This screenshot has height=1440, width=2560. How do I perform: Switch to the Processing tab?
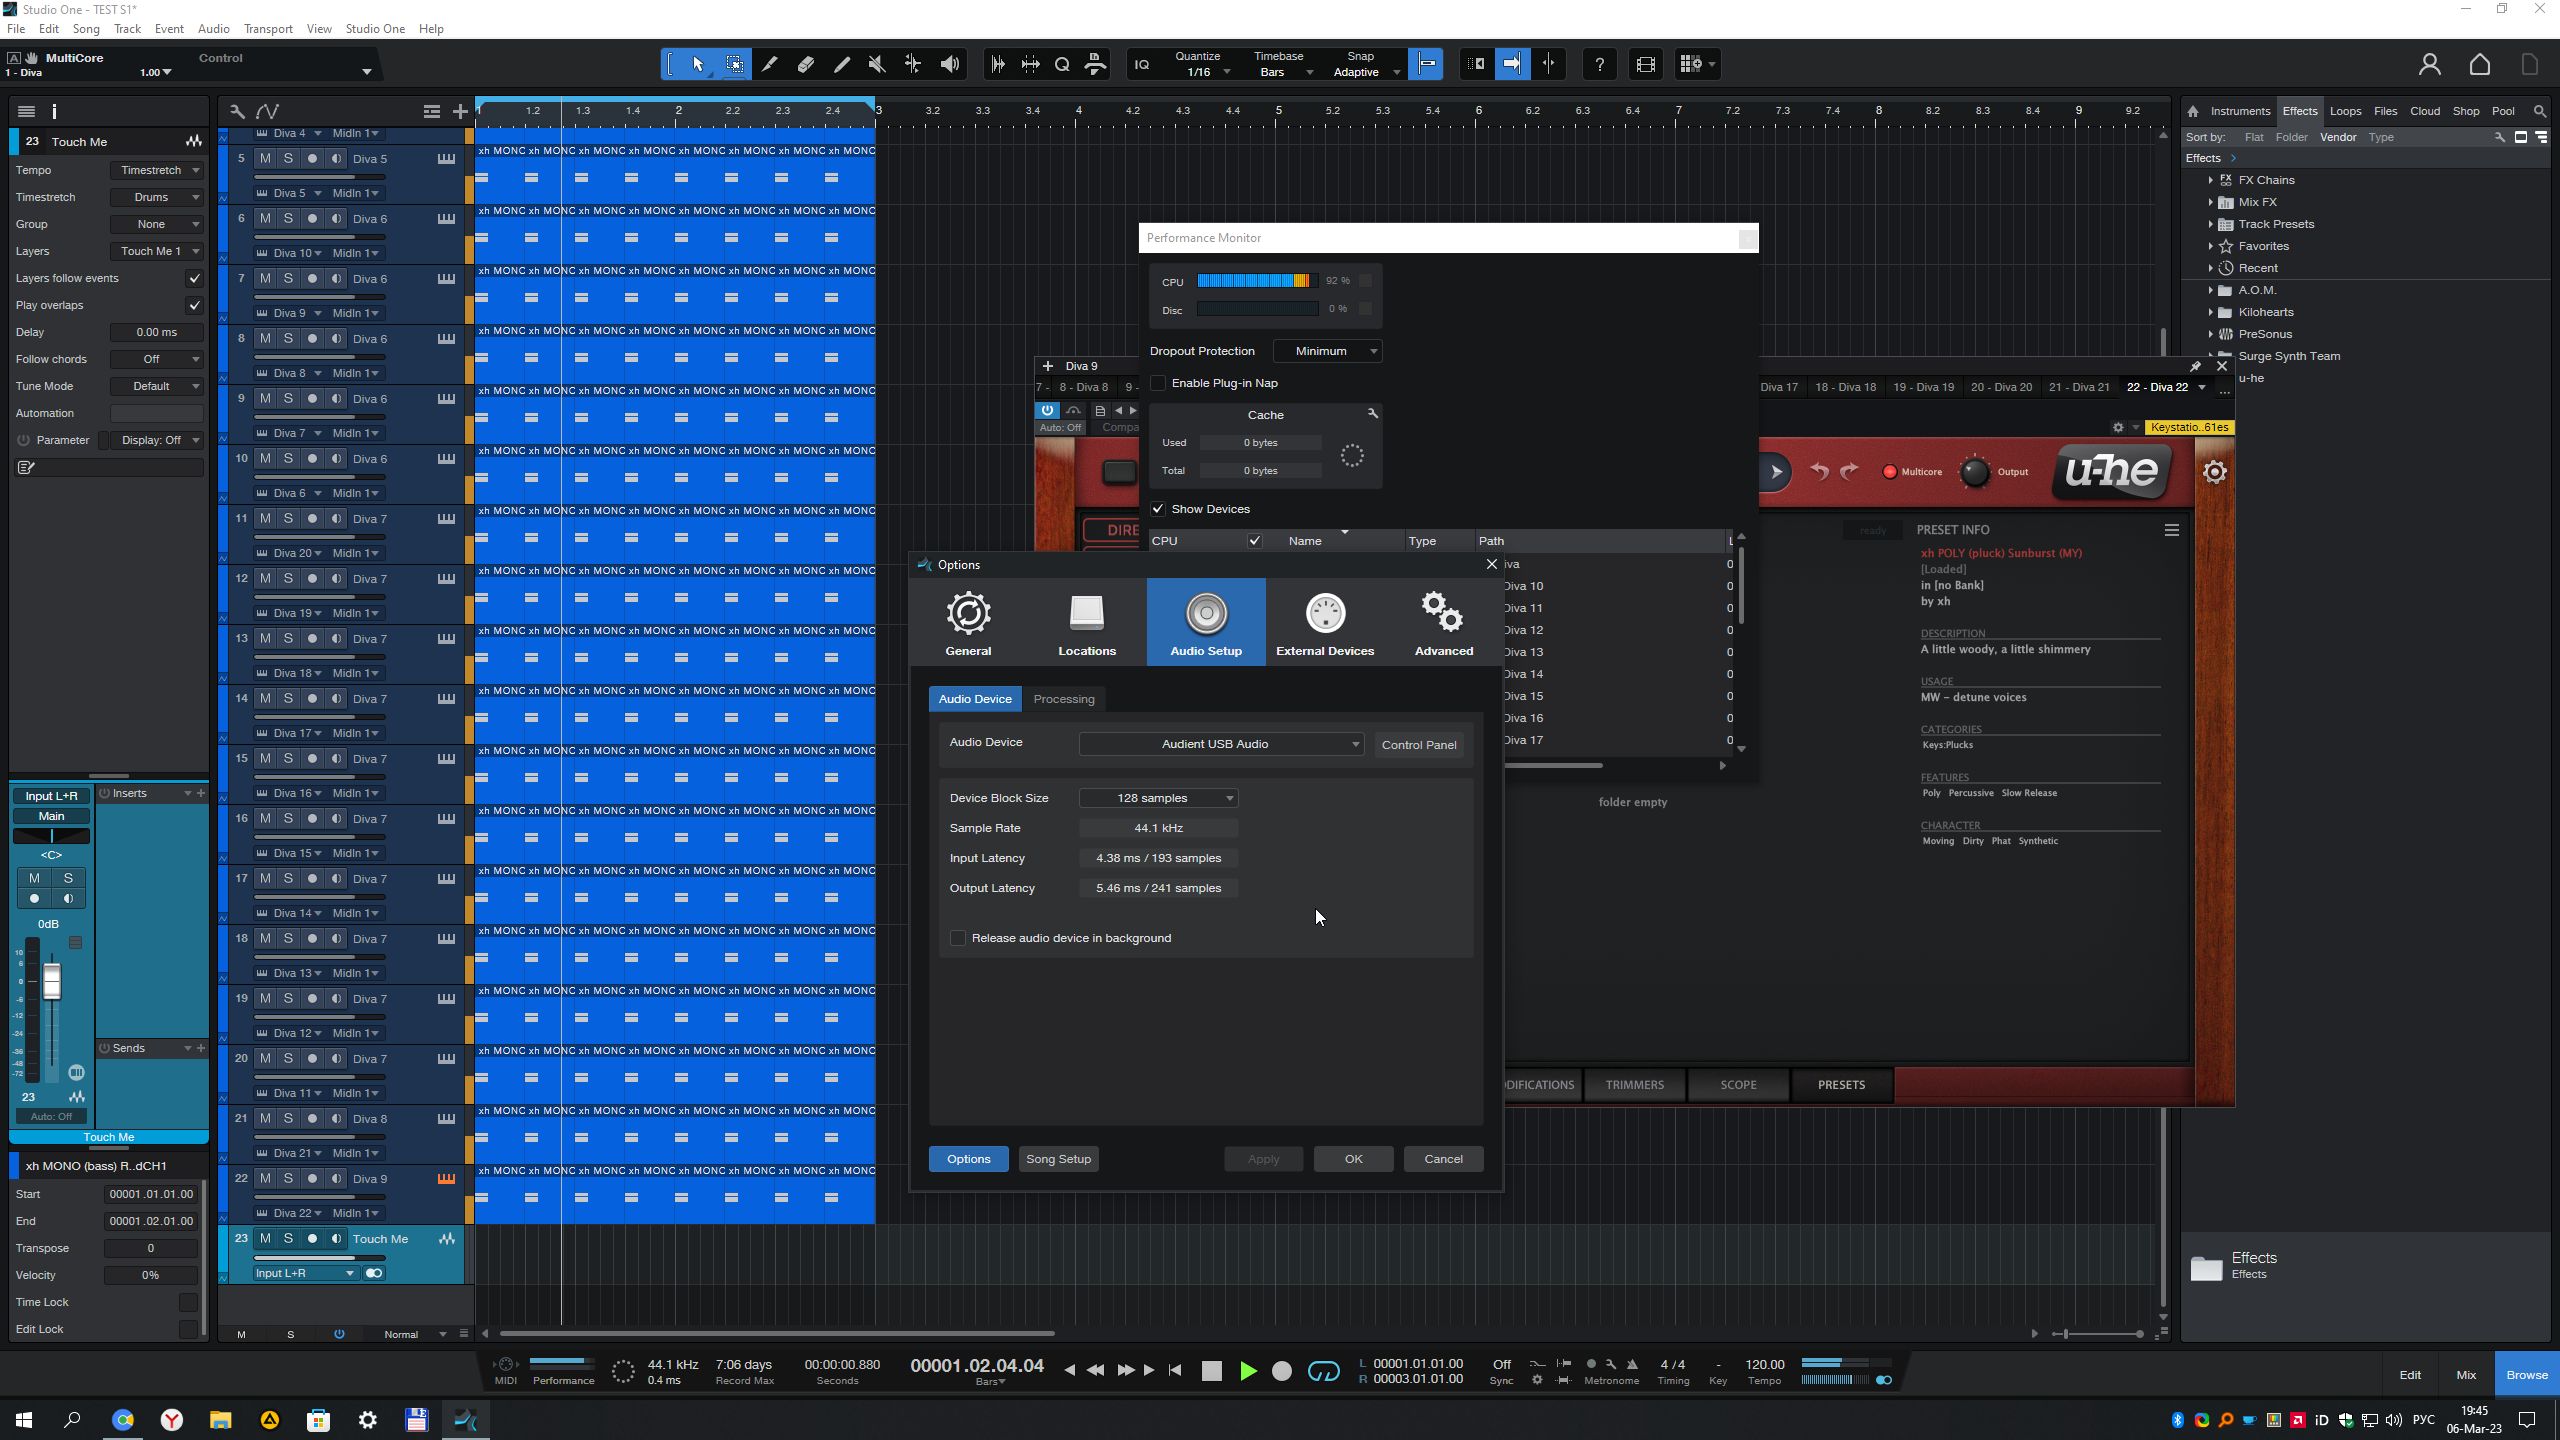click(x=1063, y=699)
